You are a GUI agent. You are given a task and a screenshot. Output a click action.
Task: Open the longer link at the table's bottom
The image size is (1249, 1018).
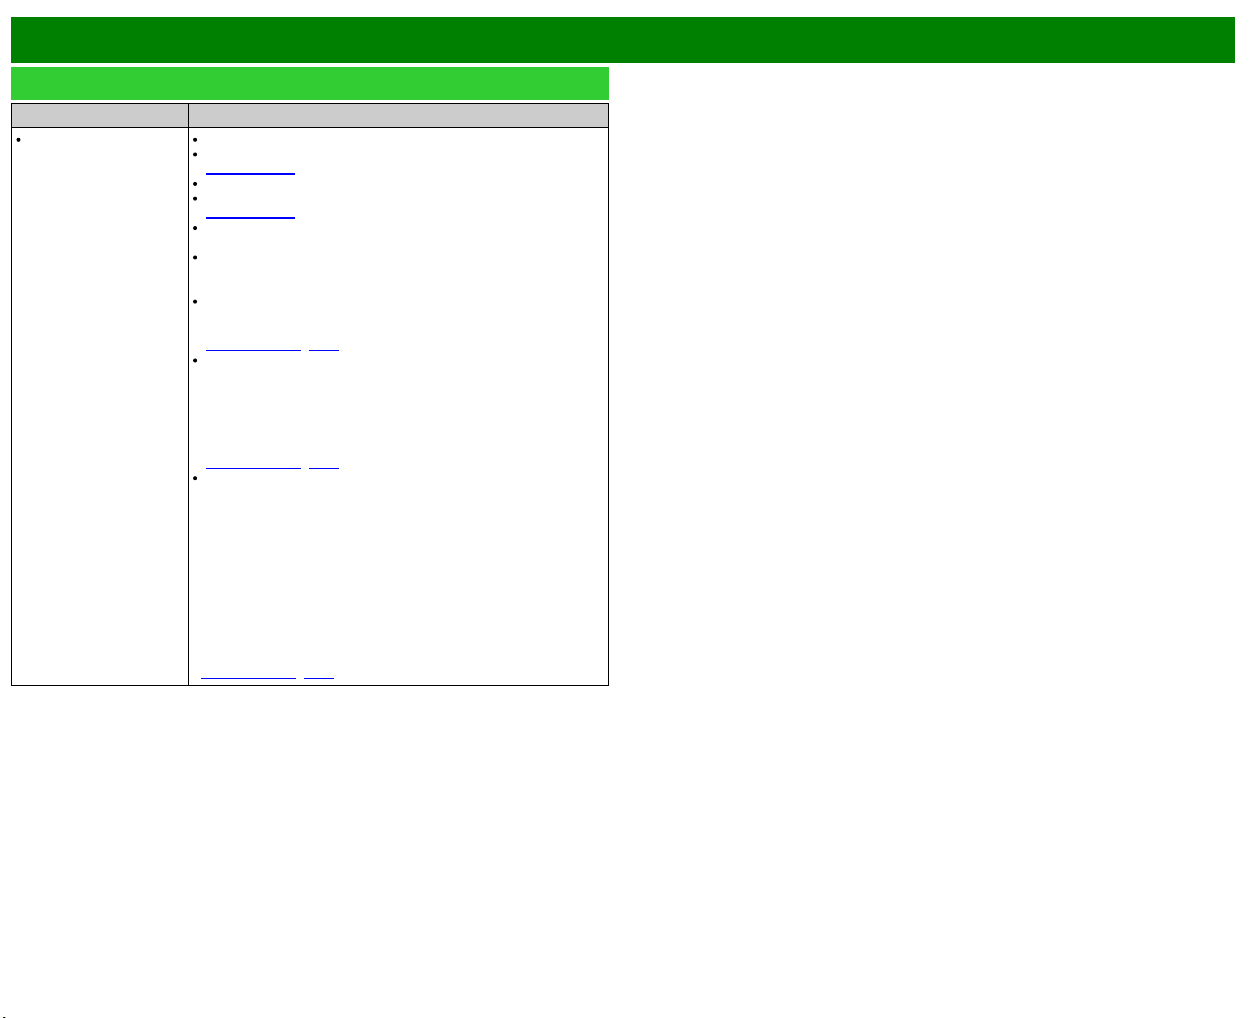coord(248,675)
